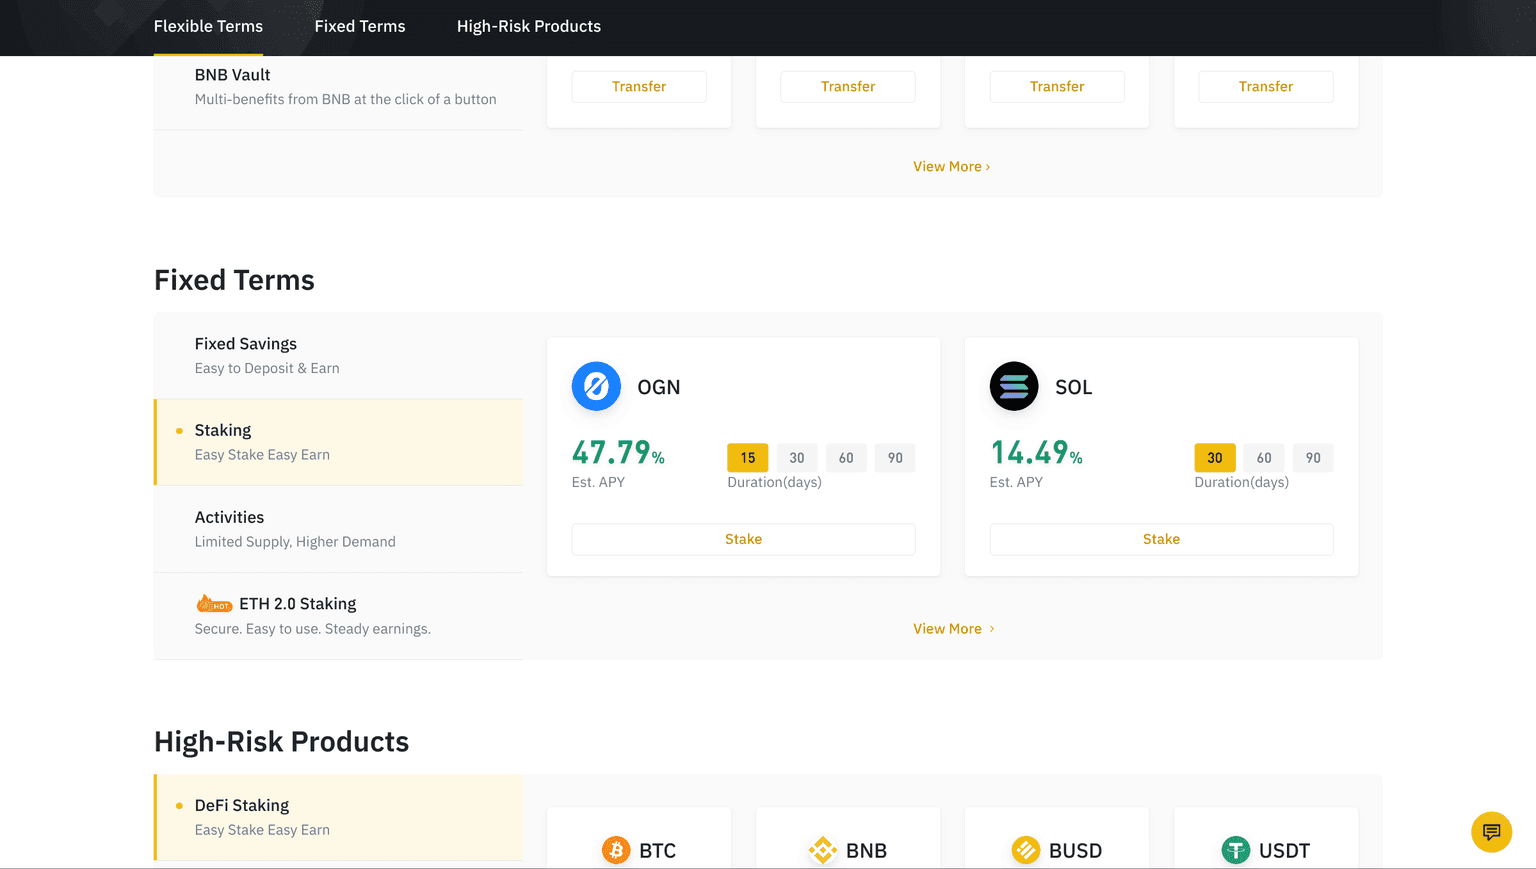Click the BUSD coin icon
1536x869 pixels.
pos(1026,850)
